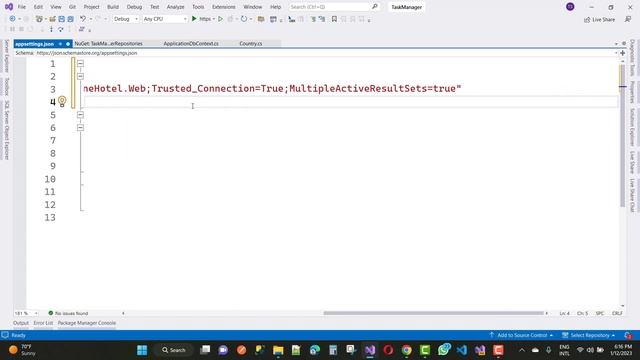Switch to Country.cs tab

pos(251,44)
